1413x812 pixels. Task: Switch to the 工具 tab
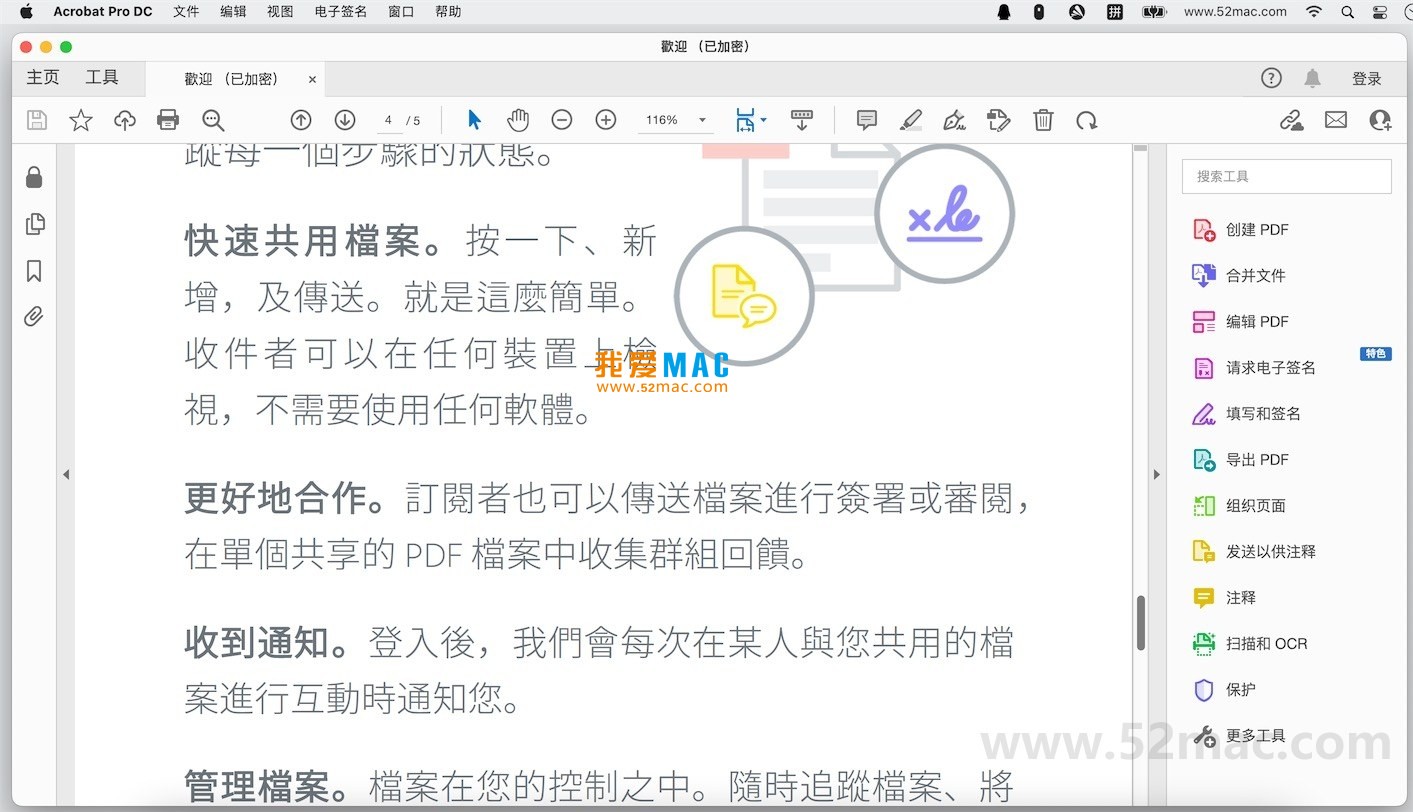(x=102, y=78)
